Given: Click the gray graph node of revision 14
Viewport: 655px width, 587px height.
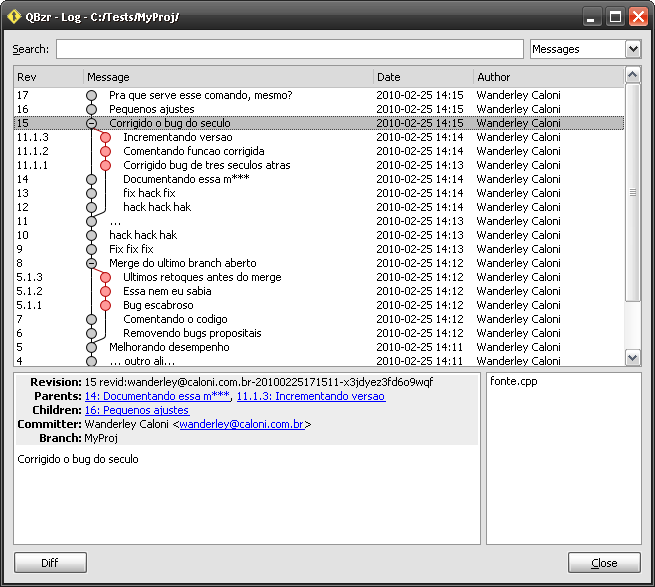Looking at the screenshot, I should (x=91, y=179).
